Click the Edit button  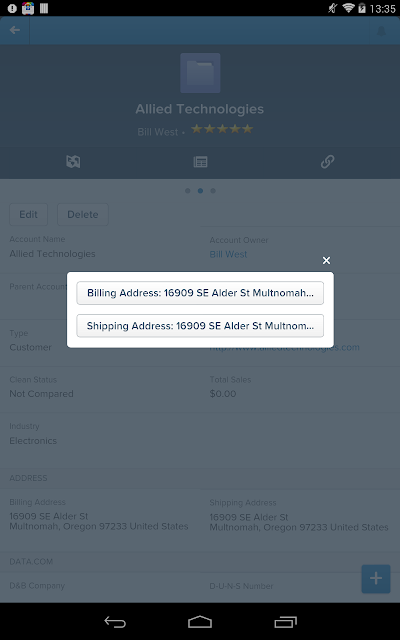(29, 215)
